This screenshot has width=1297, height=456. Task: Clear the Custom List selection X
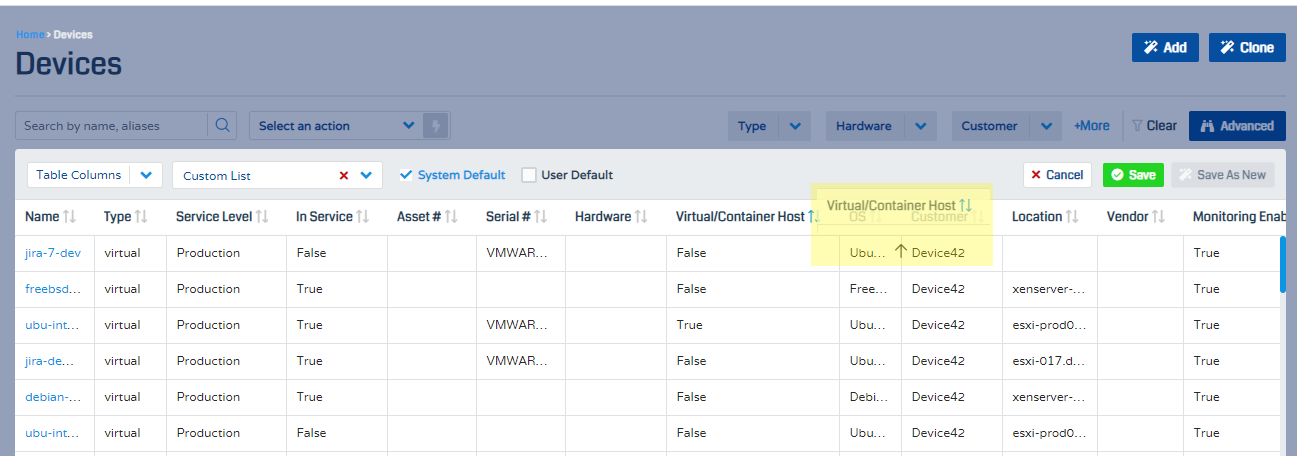343,175
